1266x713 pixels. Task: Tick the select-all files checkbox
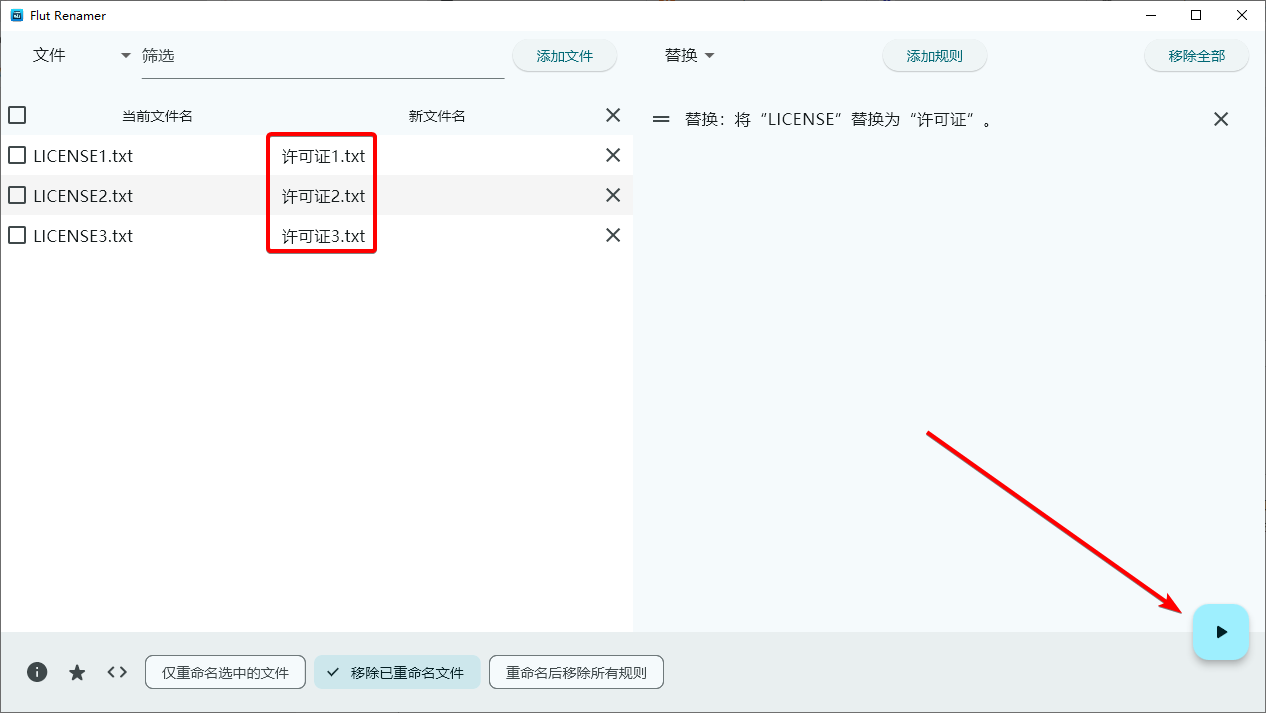(17, 115)
